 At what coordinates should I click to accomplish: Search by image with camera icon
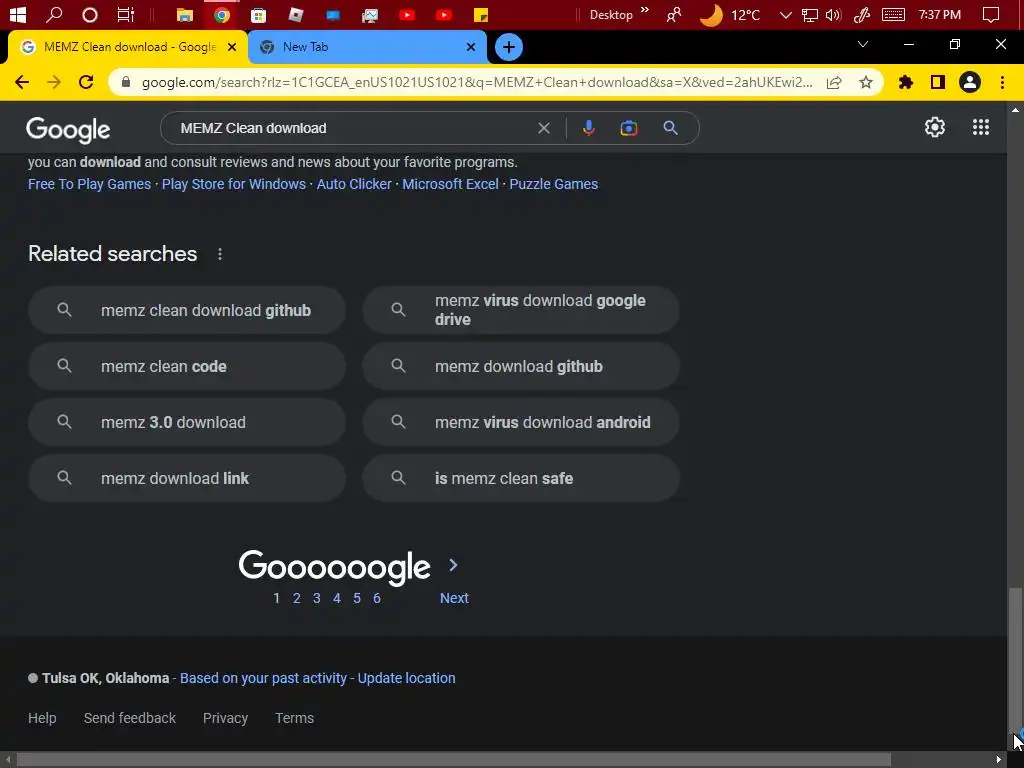(x=628, y=128)
